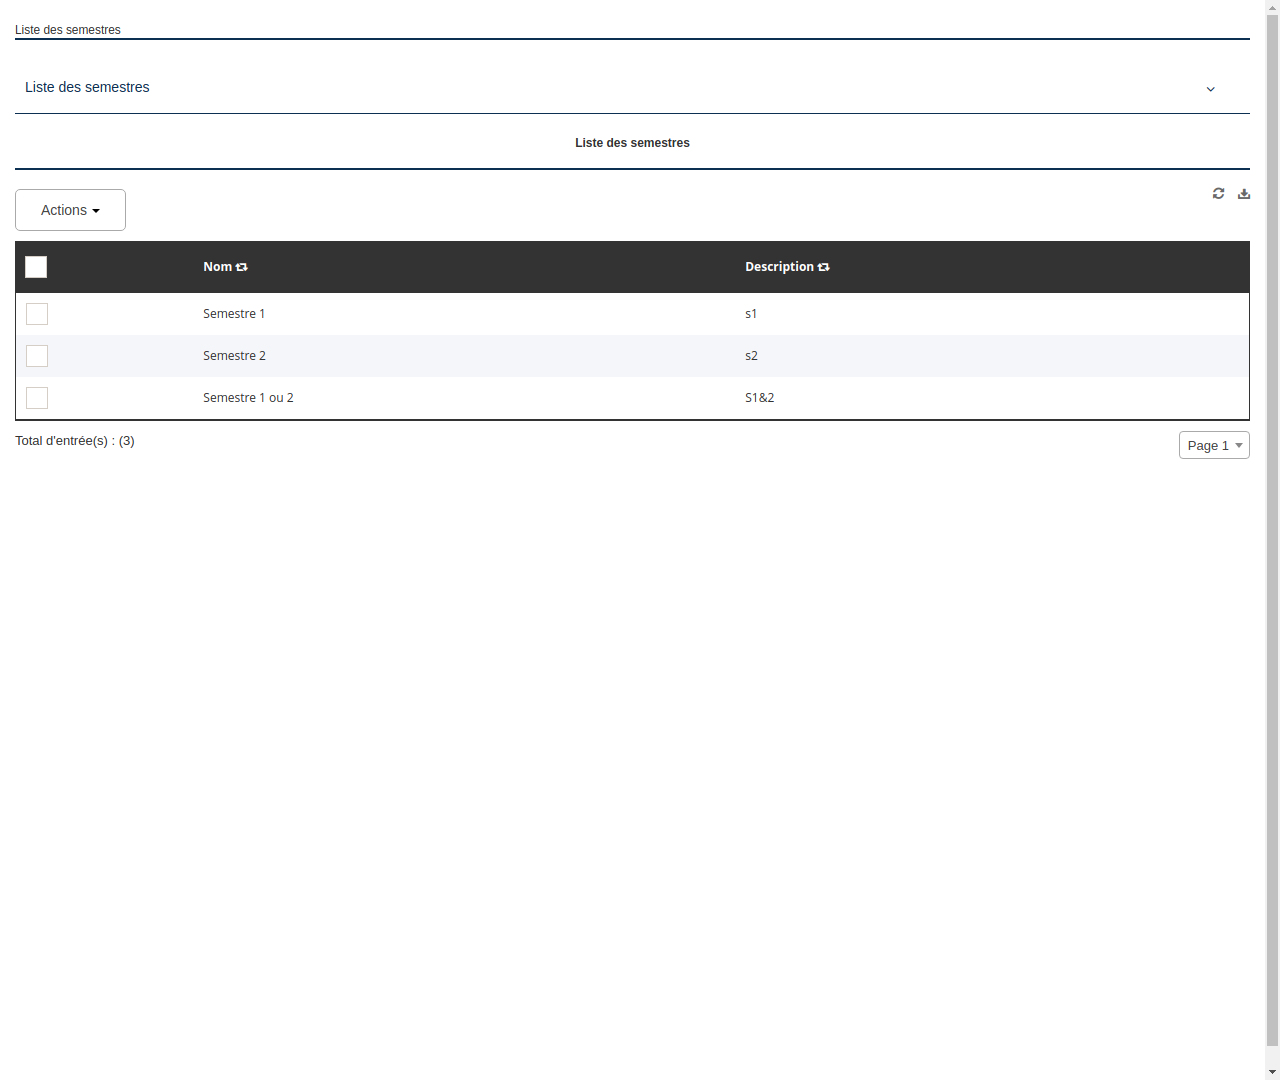Screen dimensions: 1280x1080
Task: Open the Page 1 pagination selector
Action: (1214, 445)
